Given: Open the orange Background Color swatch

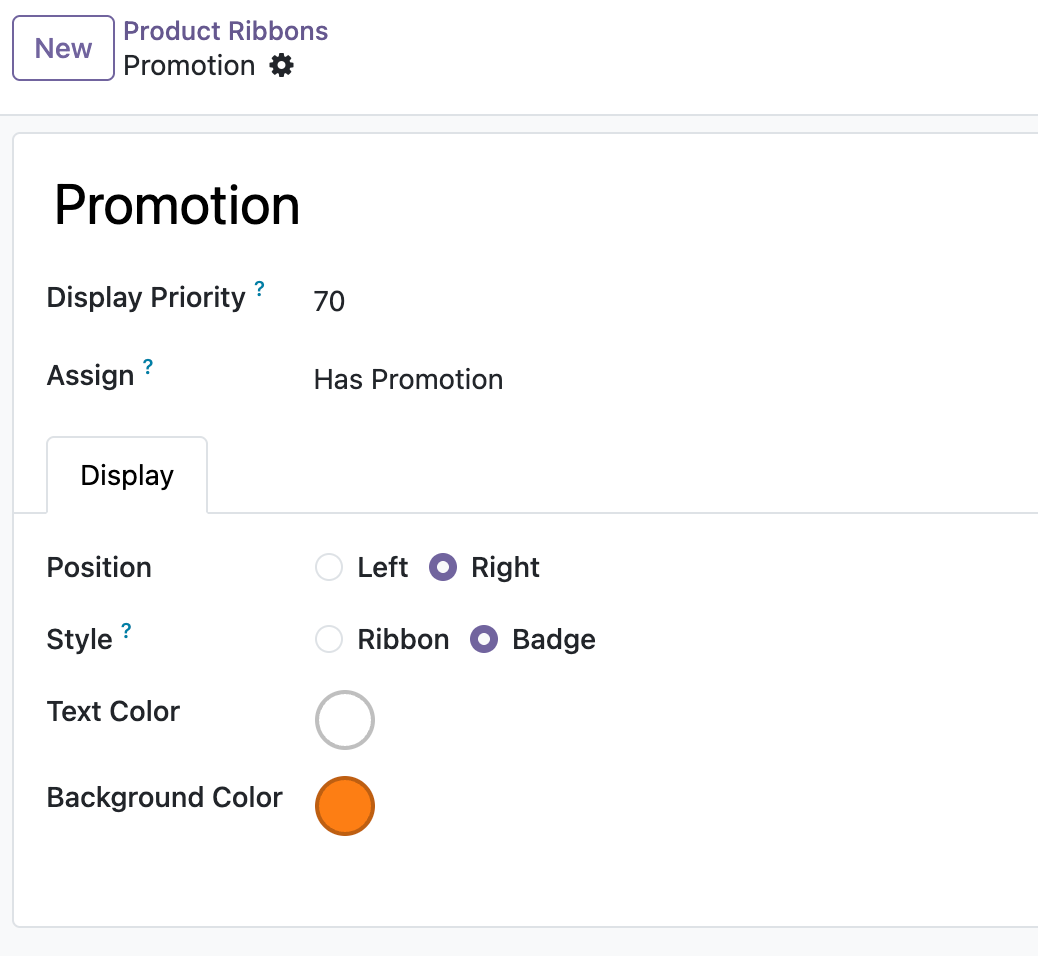Looking at the screenshot, I should point(345,806).
